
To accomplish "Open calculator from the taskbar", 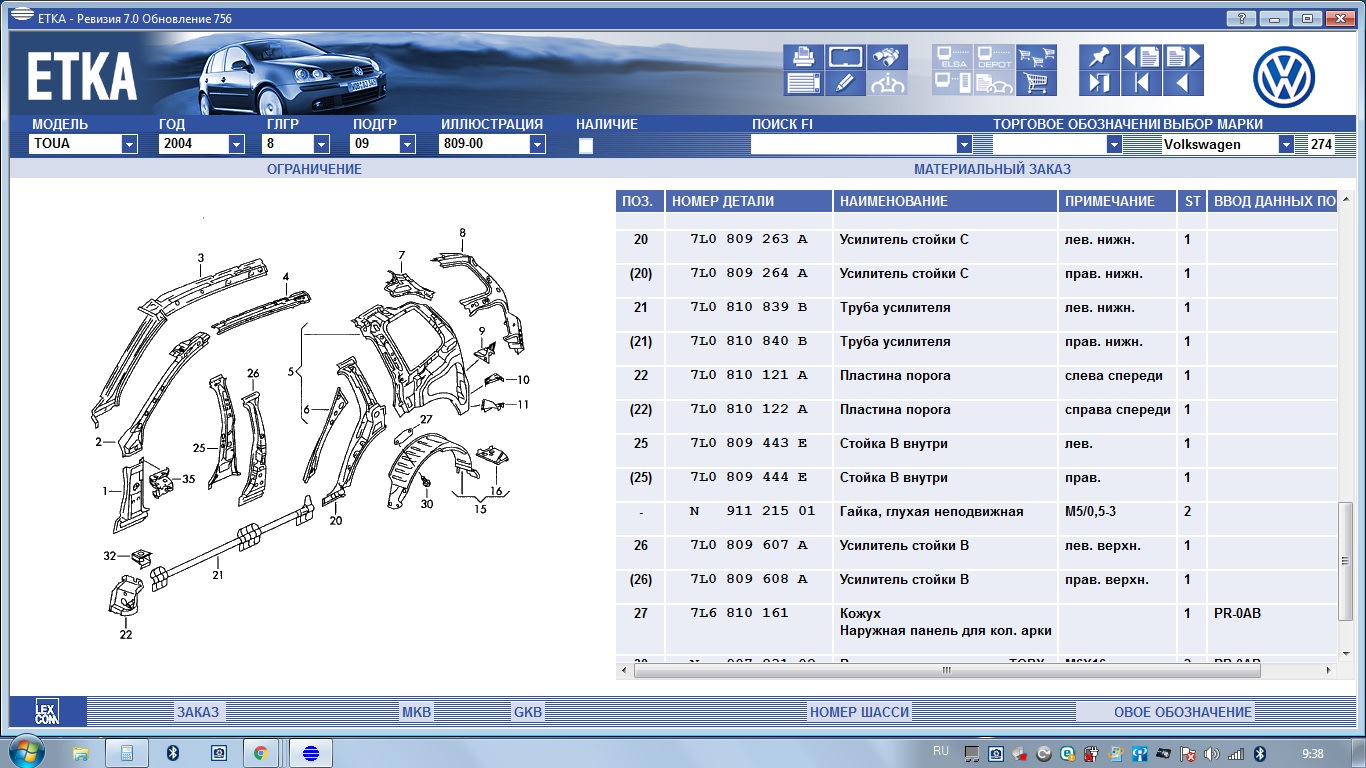I will [x=127, y=753].
